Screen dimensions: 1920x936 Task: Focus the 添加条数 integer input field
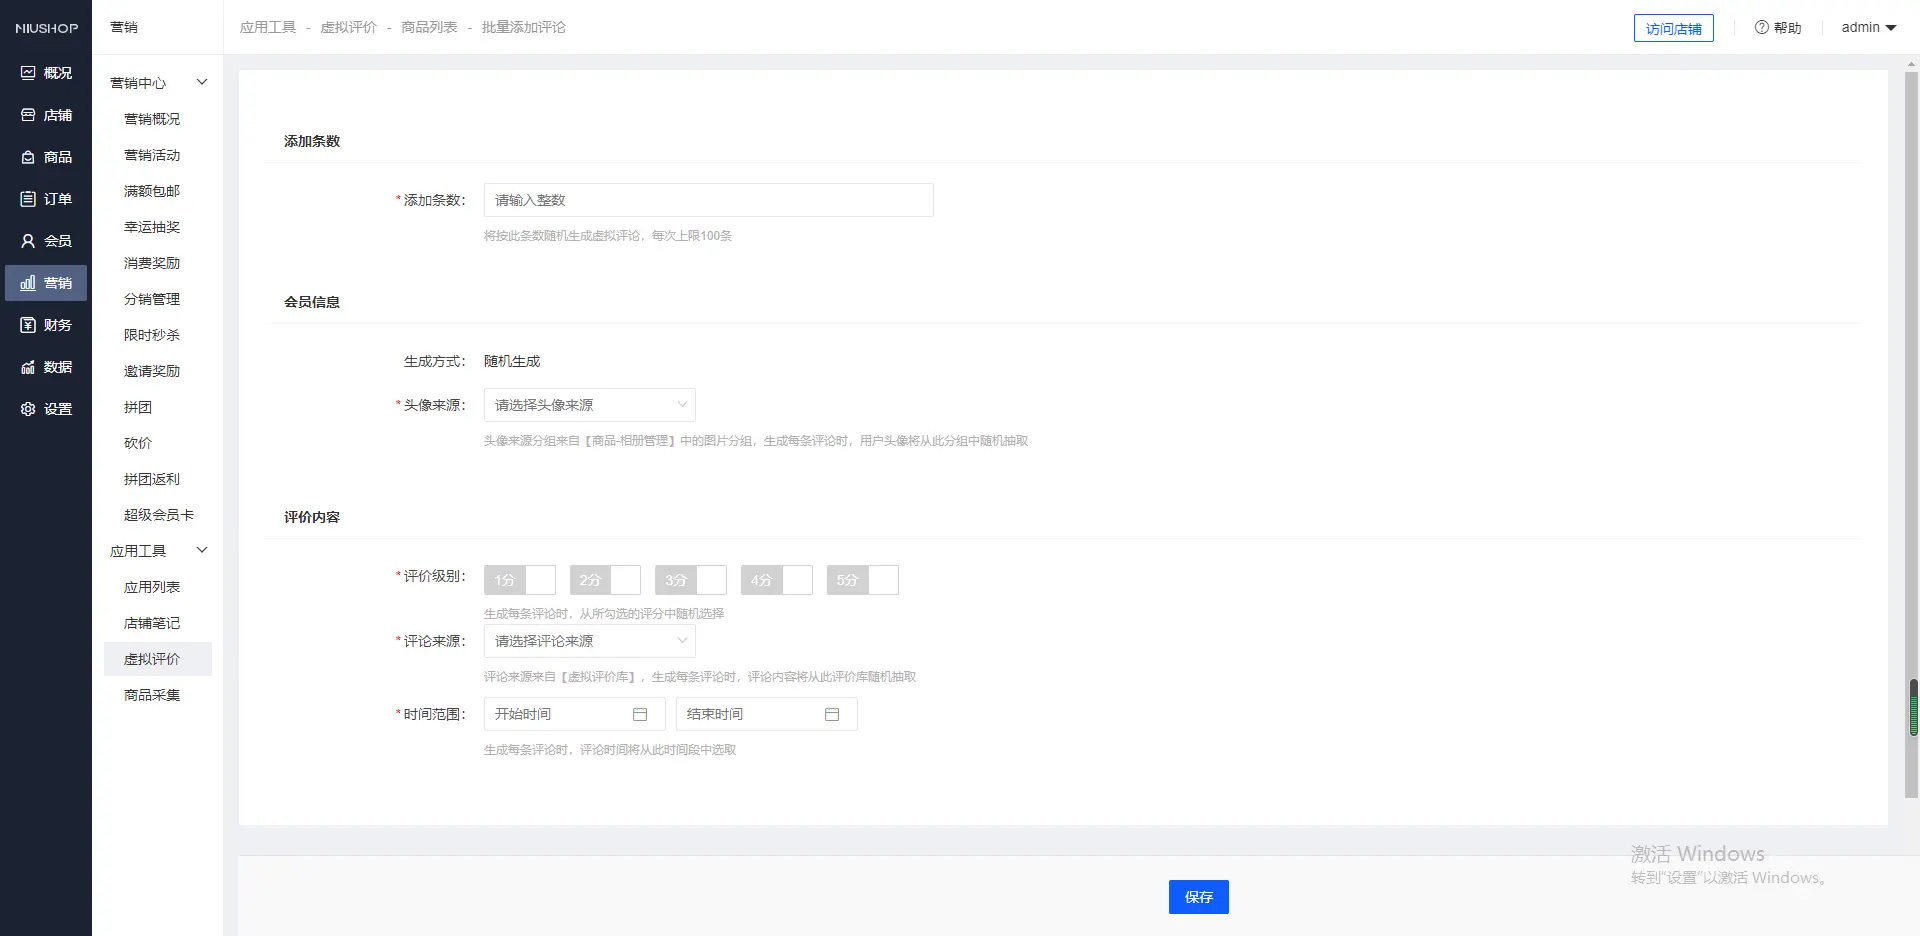[x=708, y=200]
